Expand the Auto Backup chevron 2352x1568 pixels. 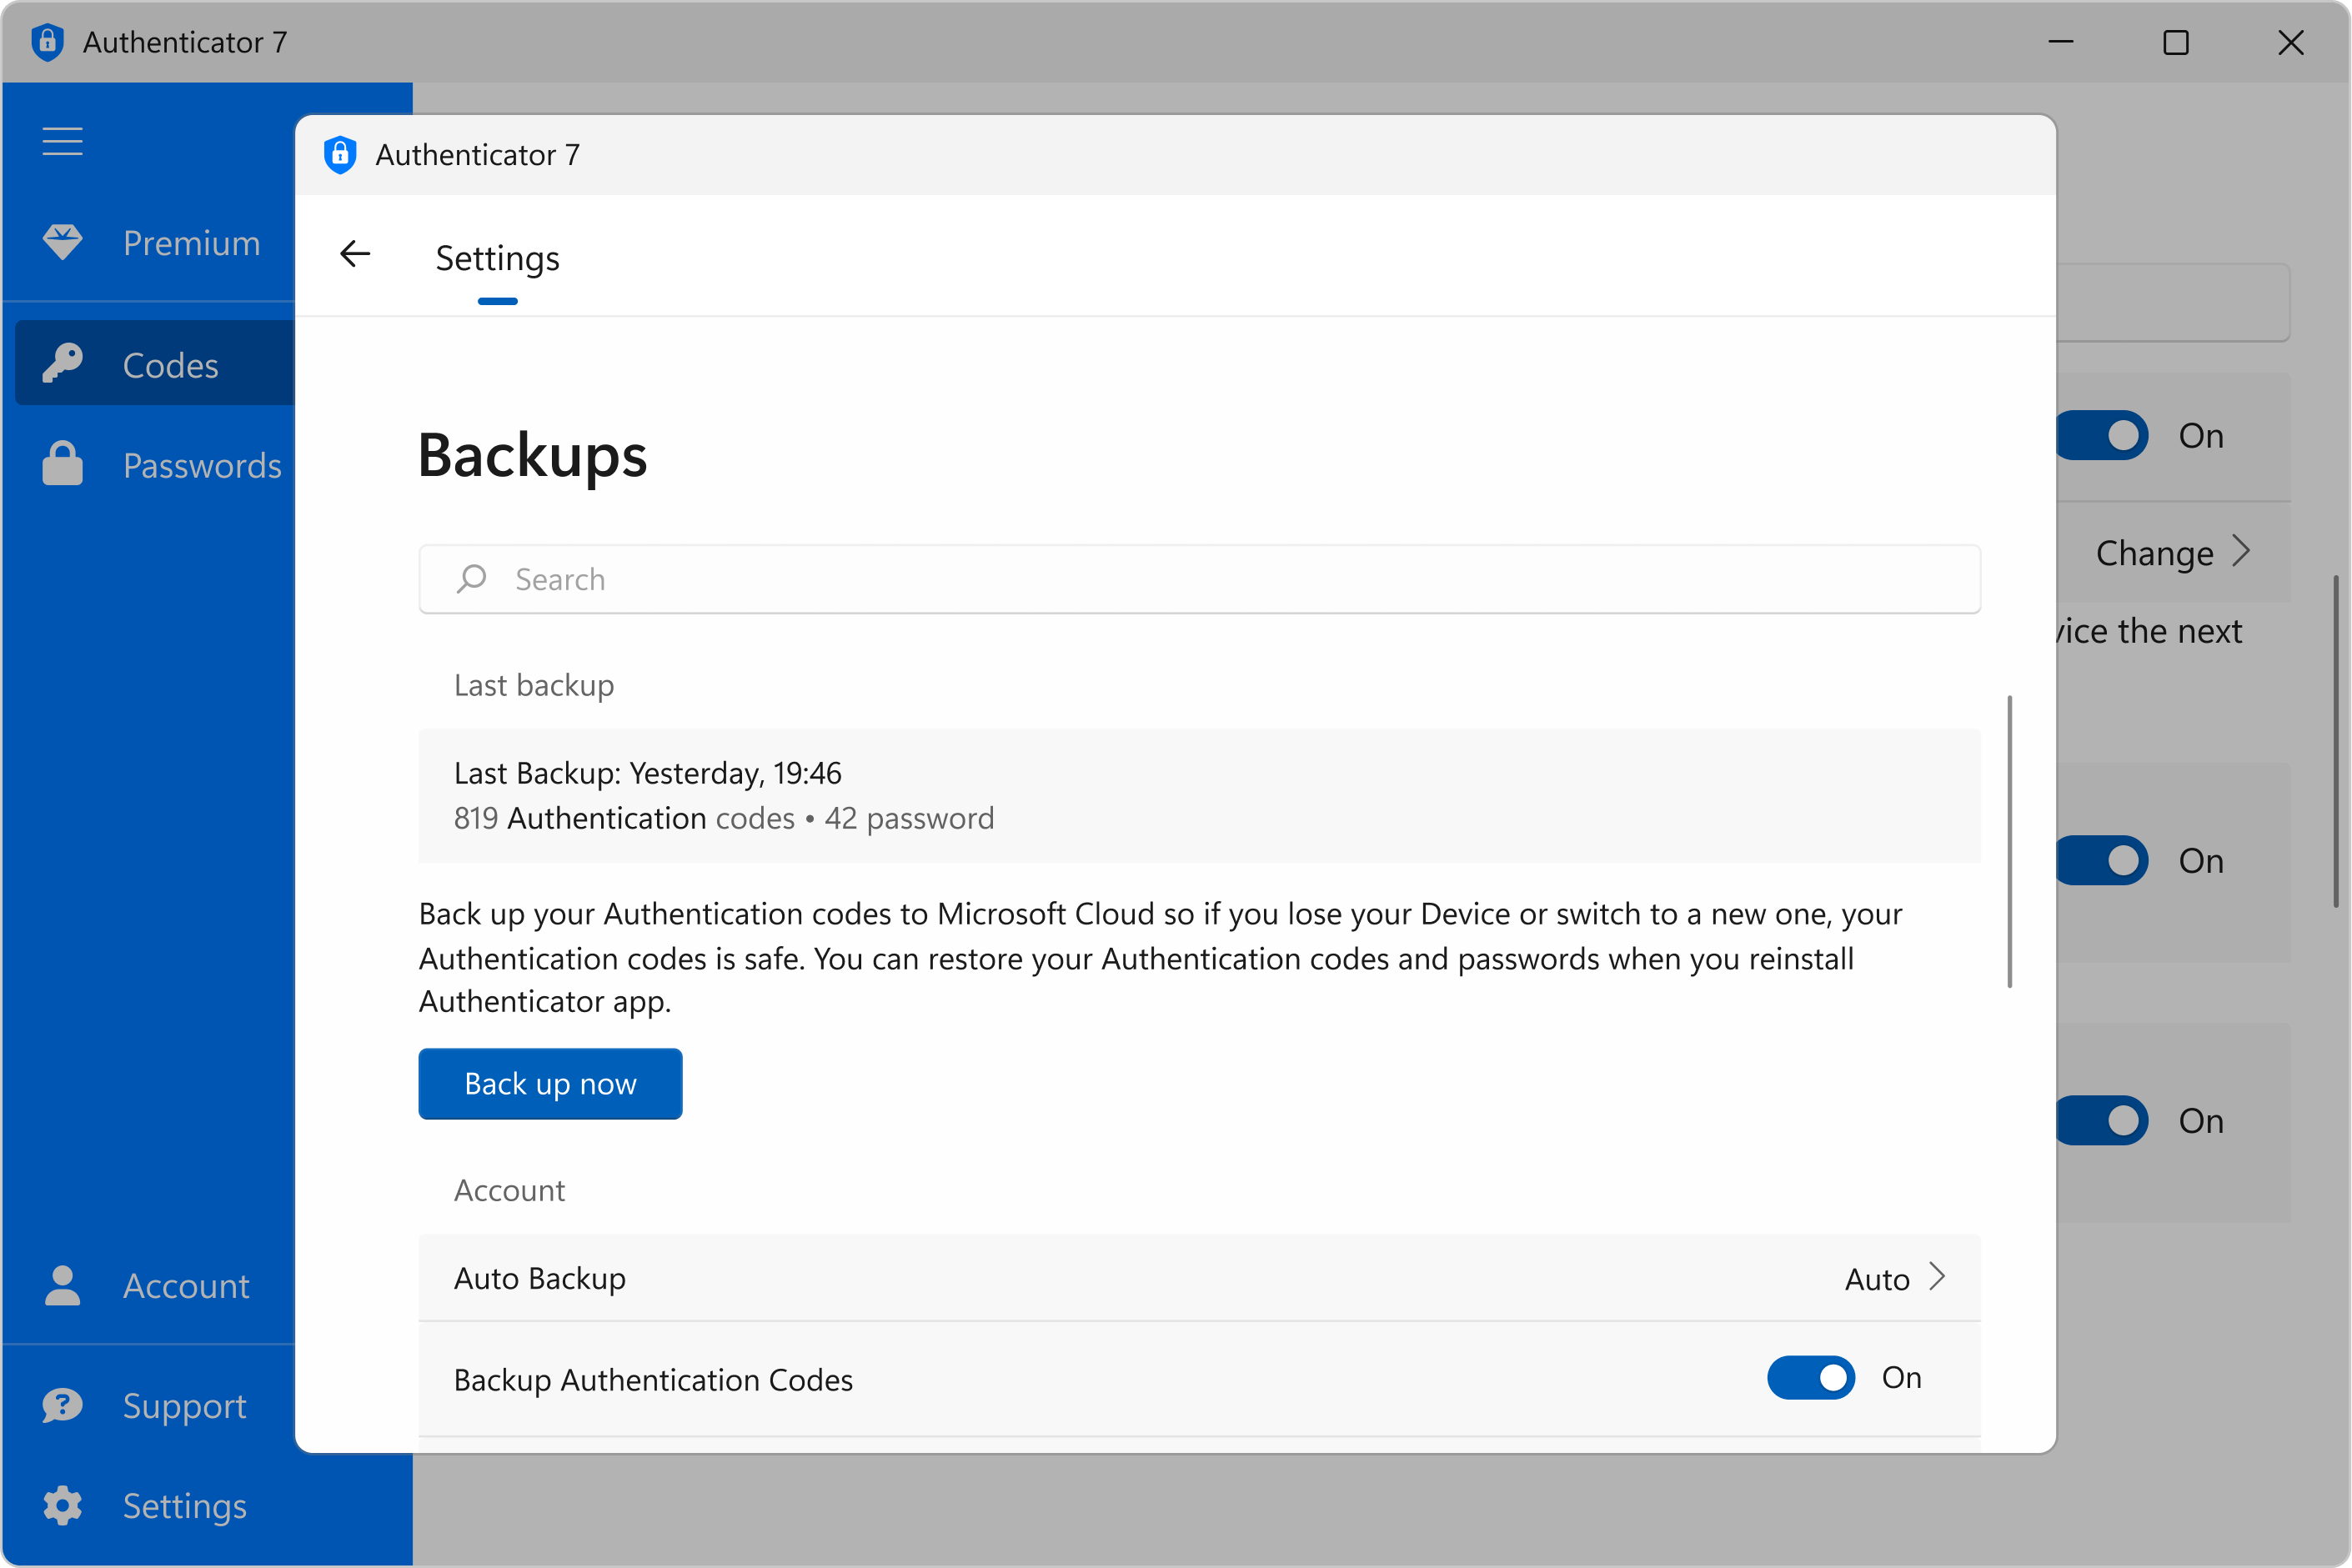click(1938, 1277)
